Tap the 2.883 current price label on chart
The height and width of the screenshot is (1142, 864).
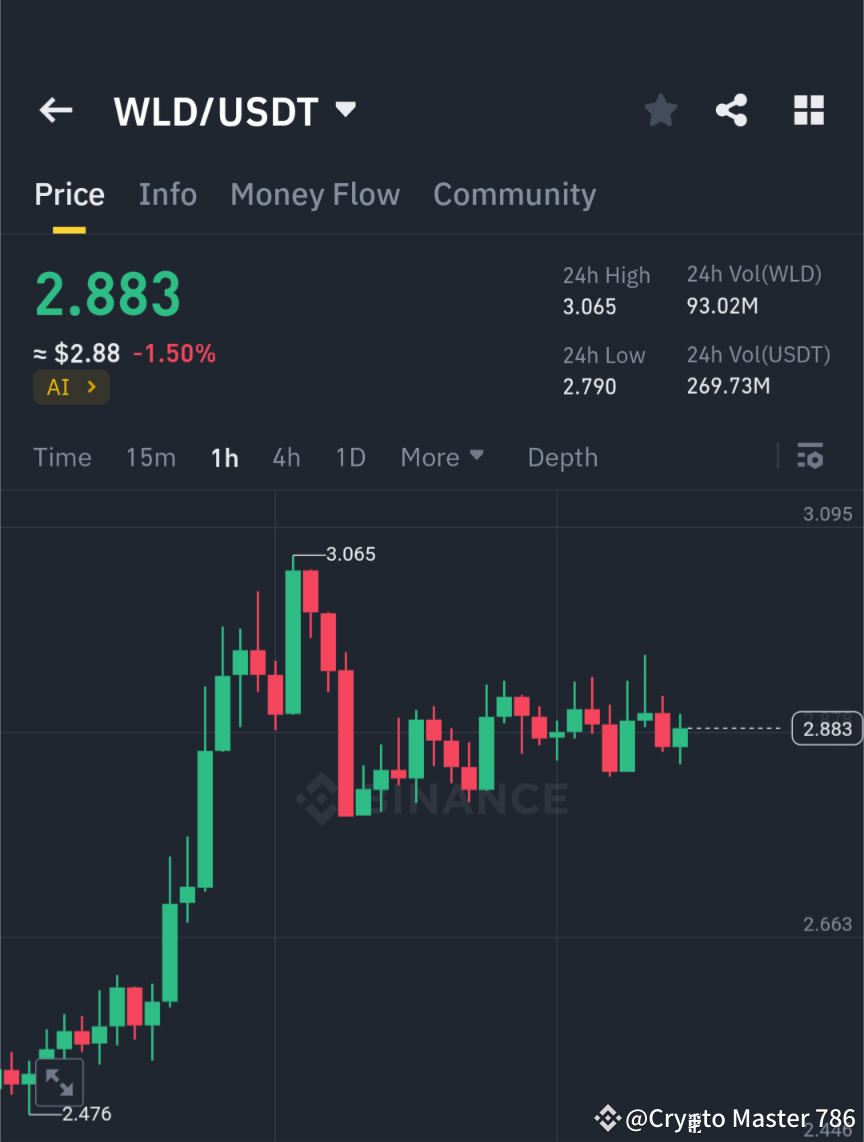point(826,728)
